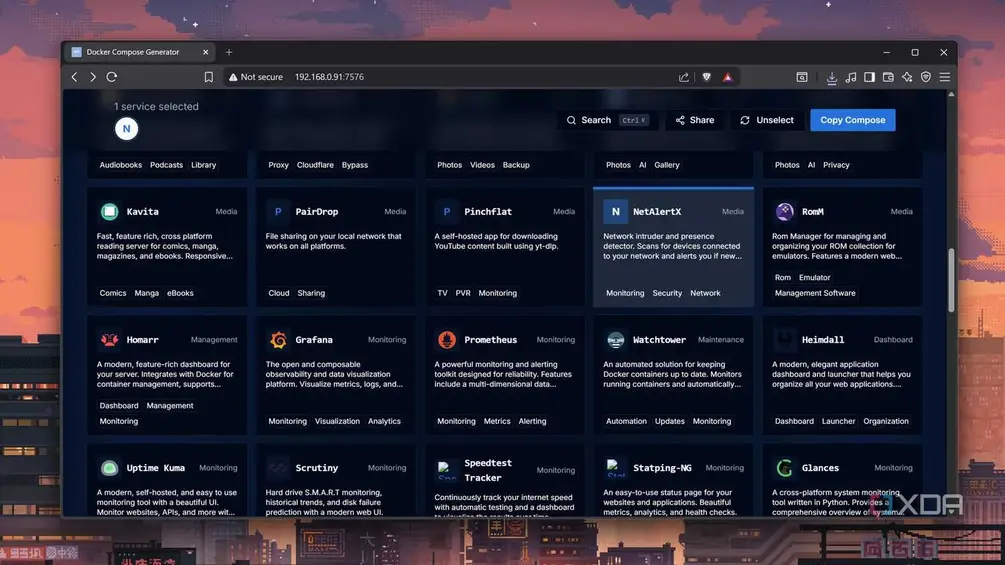Click the Glances logo icon
This screenshot has height=565, width=1005.
(784, 468)
